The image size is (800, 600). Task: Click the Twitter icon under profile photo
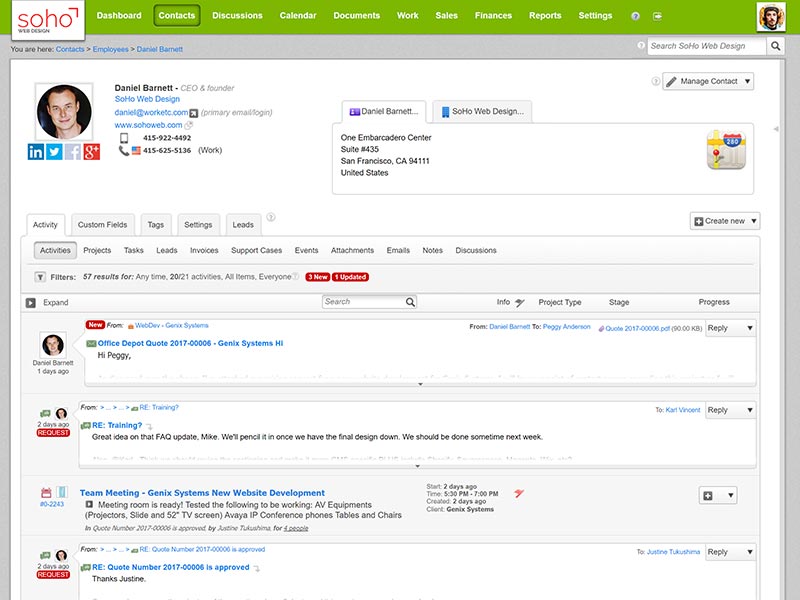click(54, 152)
